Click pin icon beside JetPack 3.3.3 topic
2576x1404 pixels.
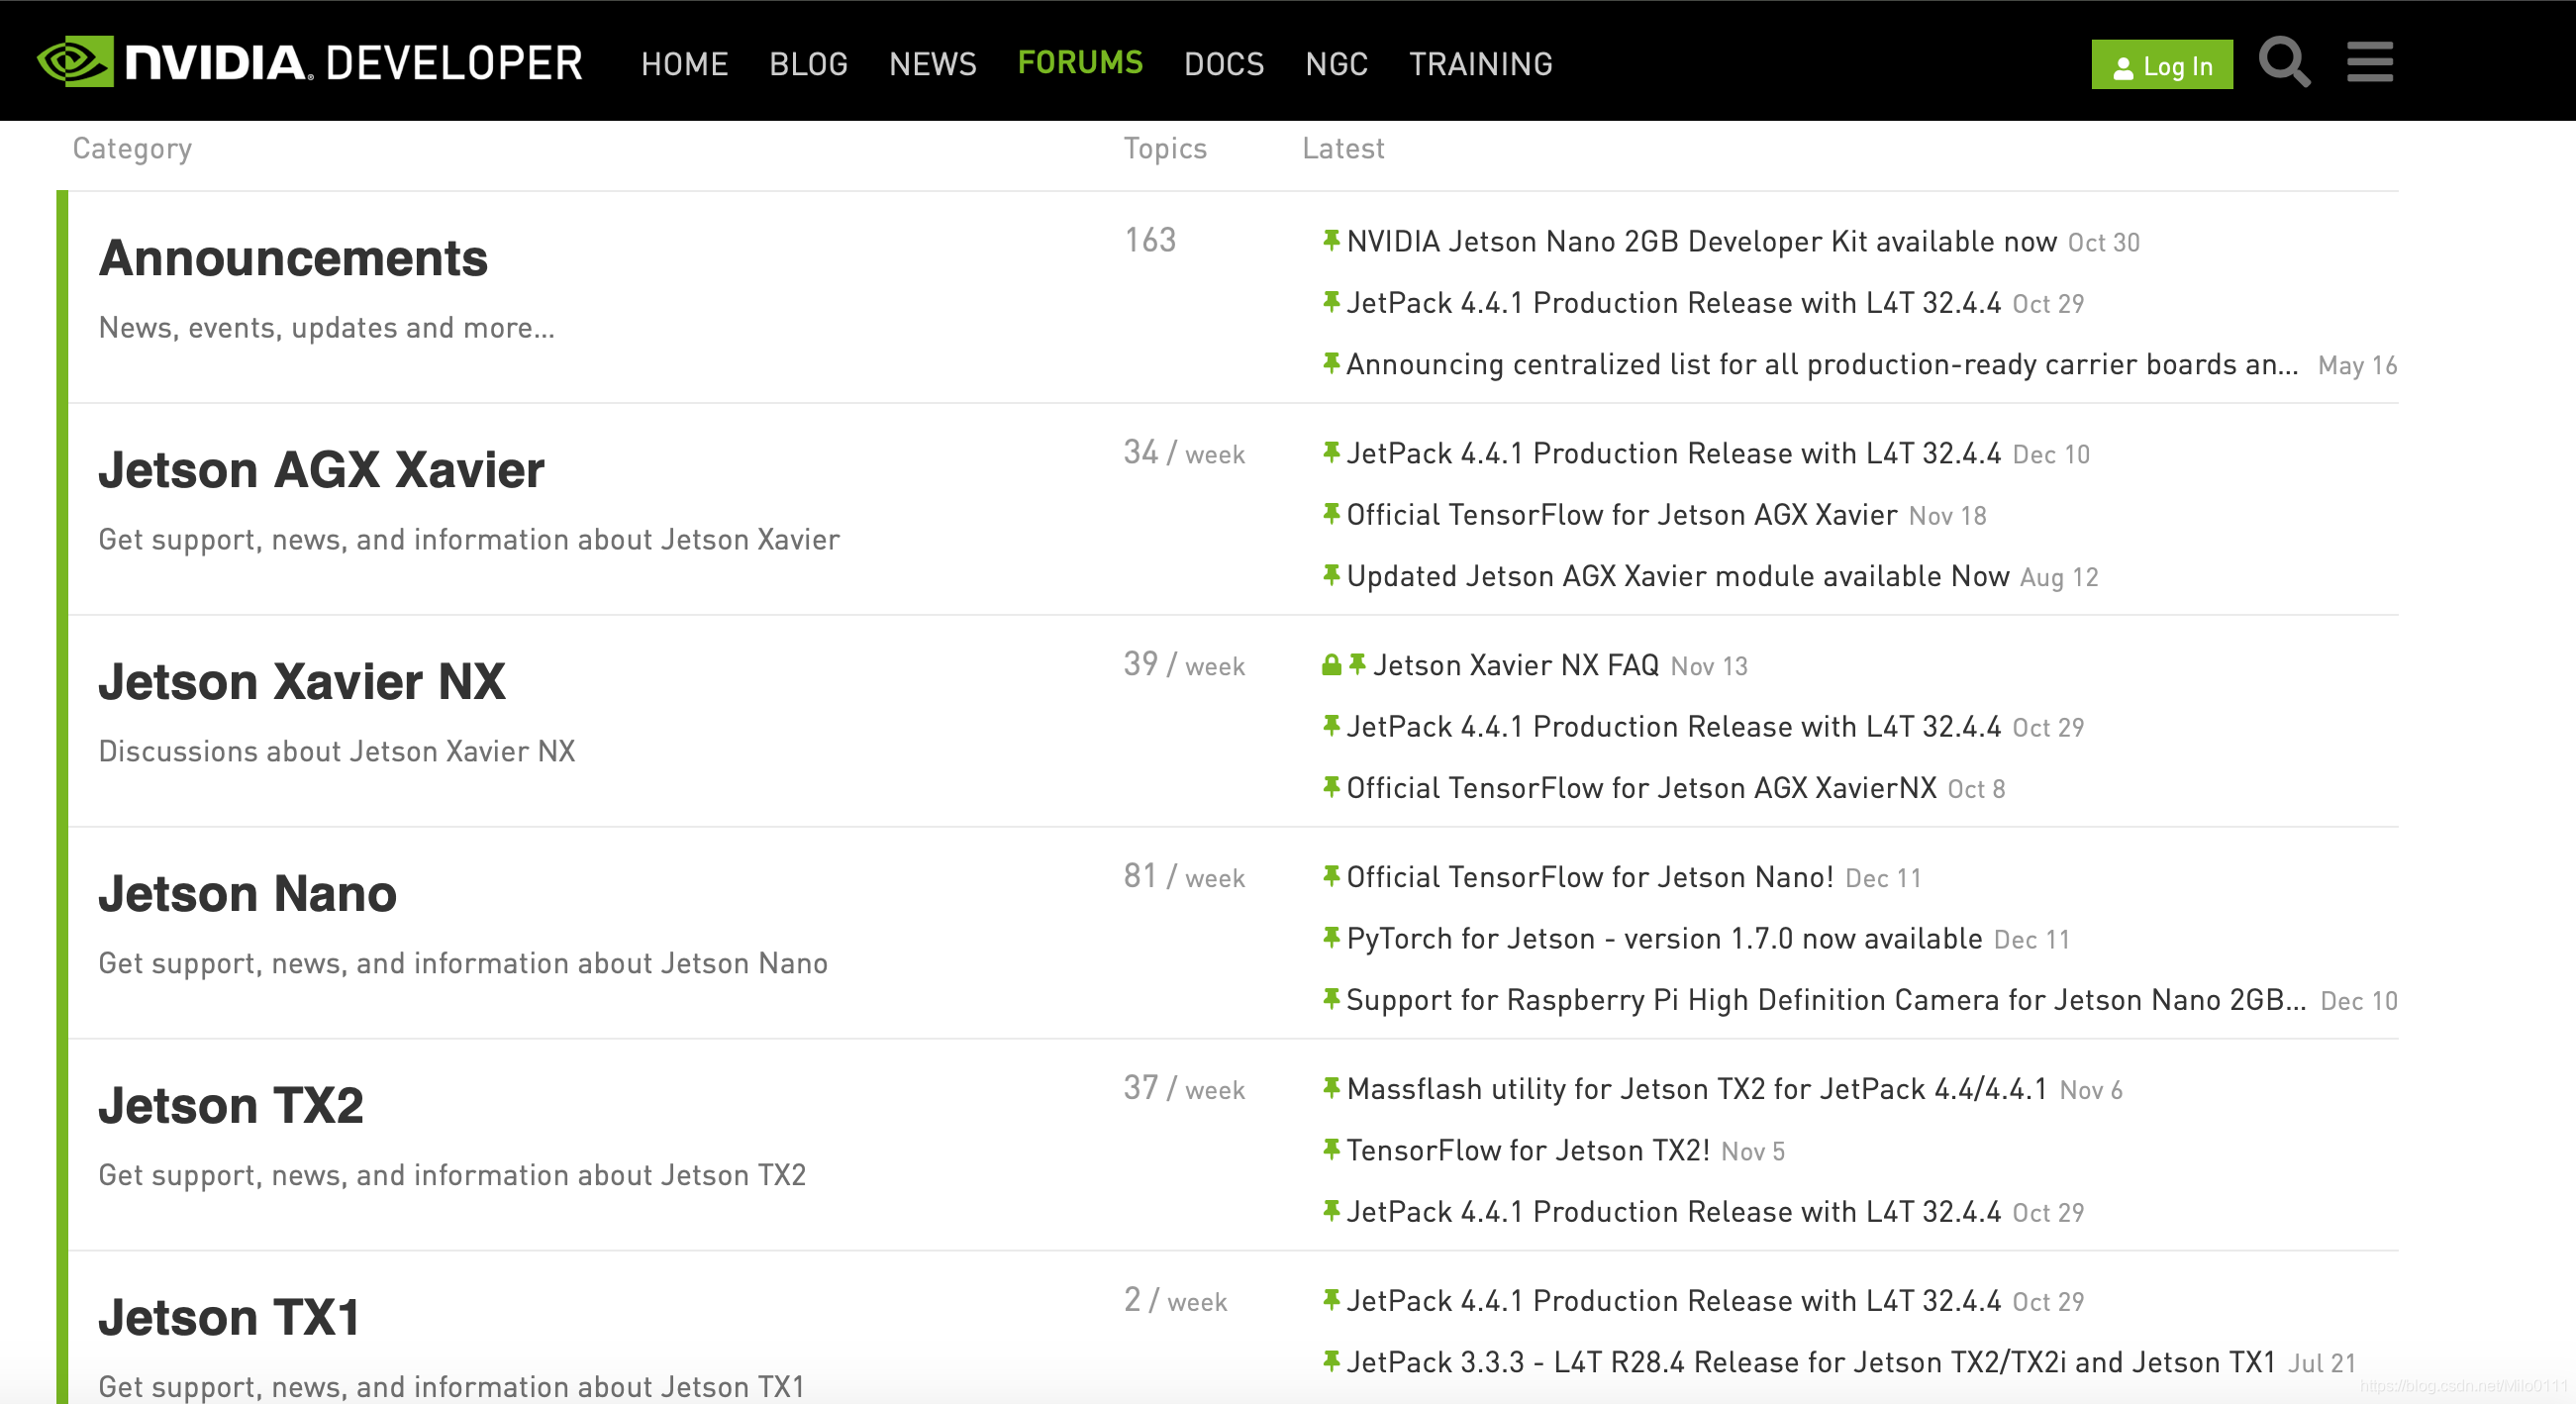coord(1331,1361)
